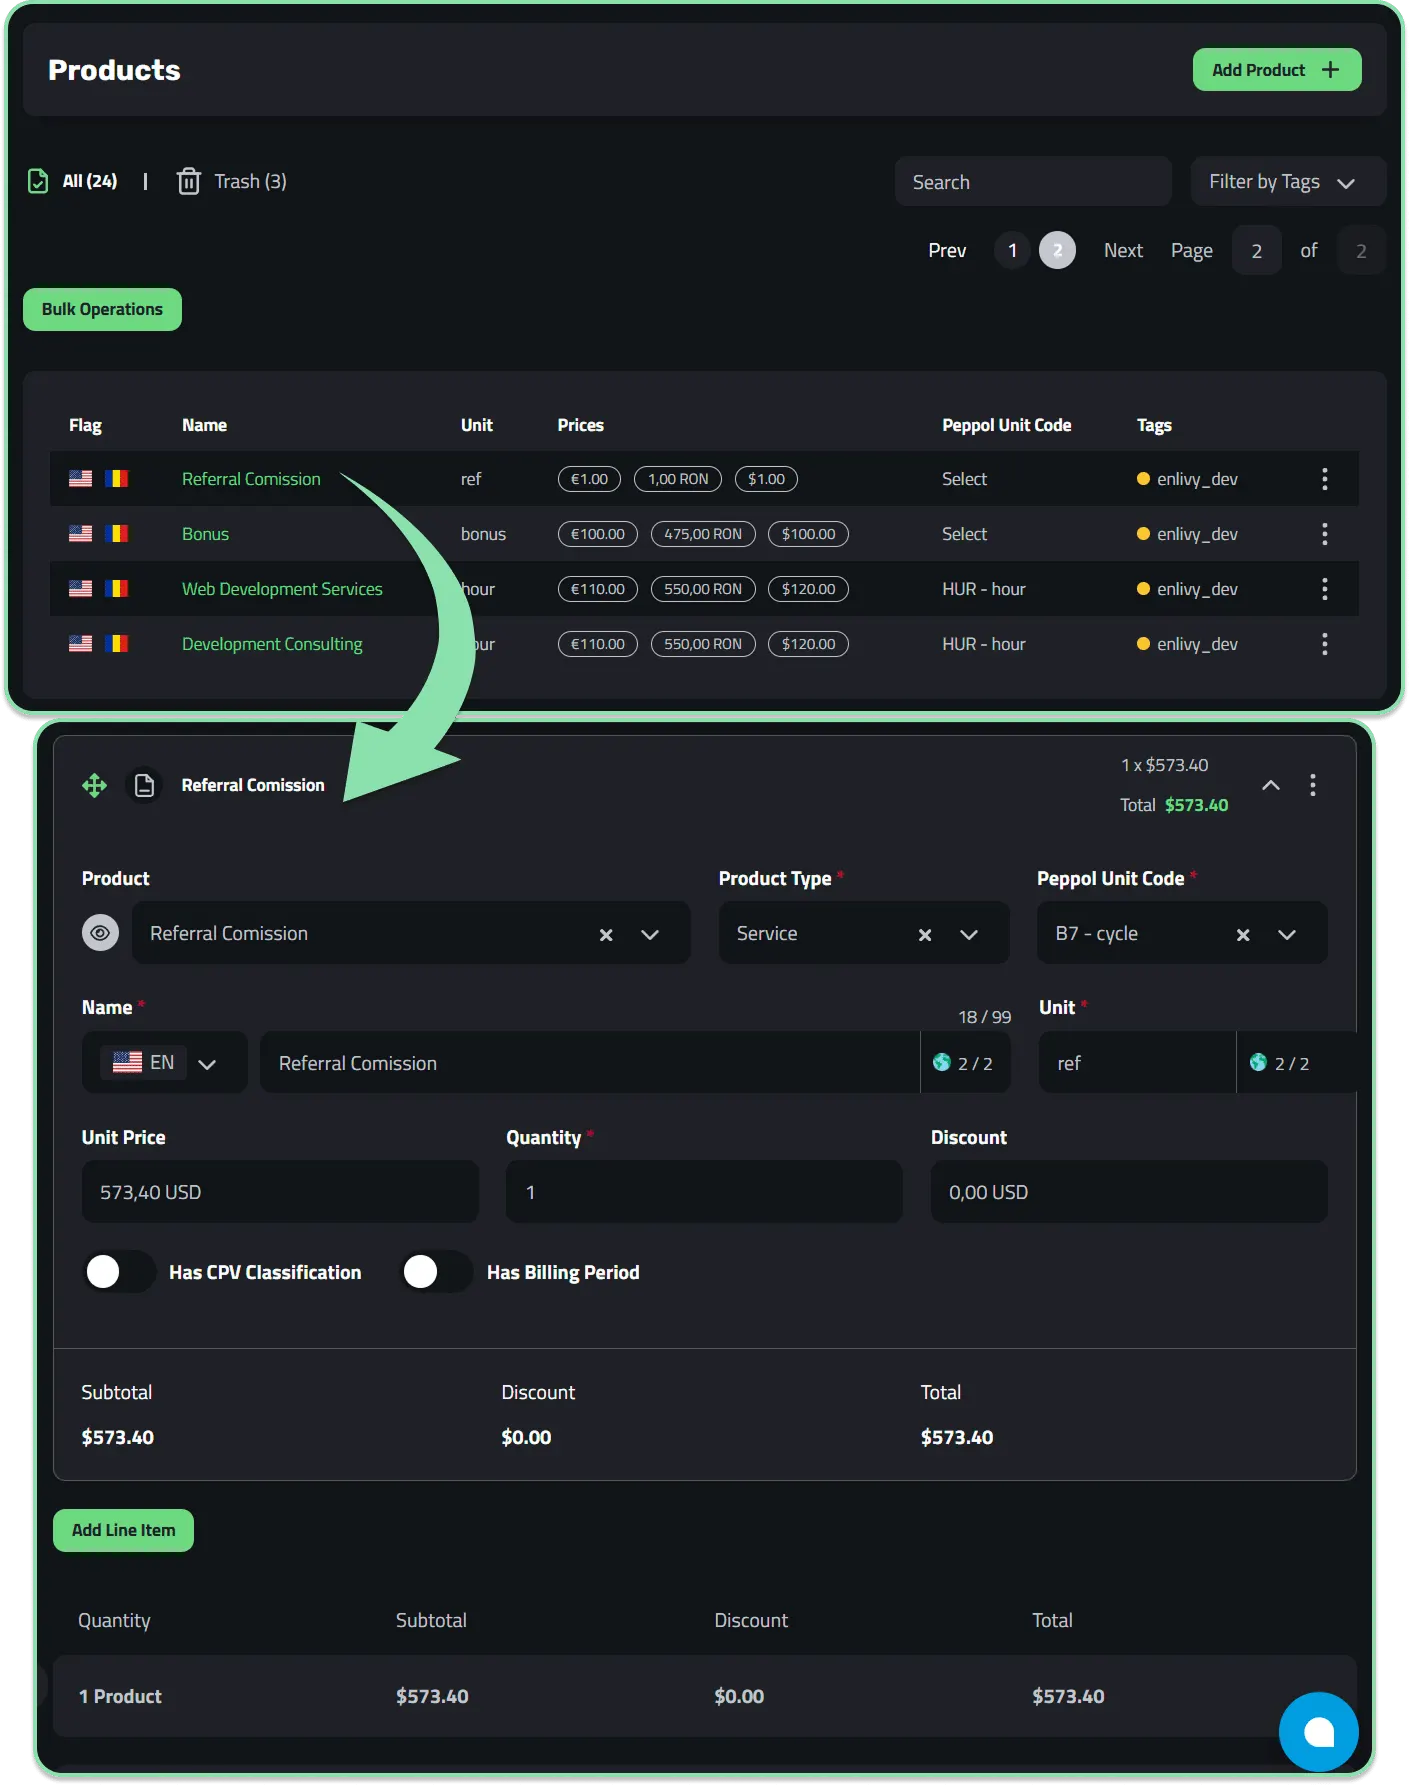Open kebab menu for Referral Comission row
Image resolution: width=1409 pixels, height=1785 pixels.
[x=1324, y=479]
